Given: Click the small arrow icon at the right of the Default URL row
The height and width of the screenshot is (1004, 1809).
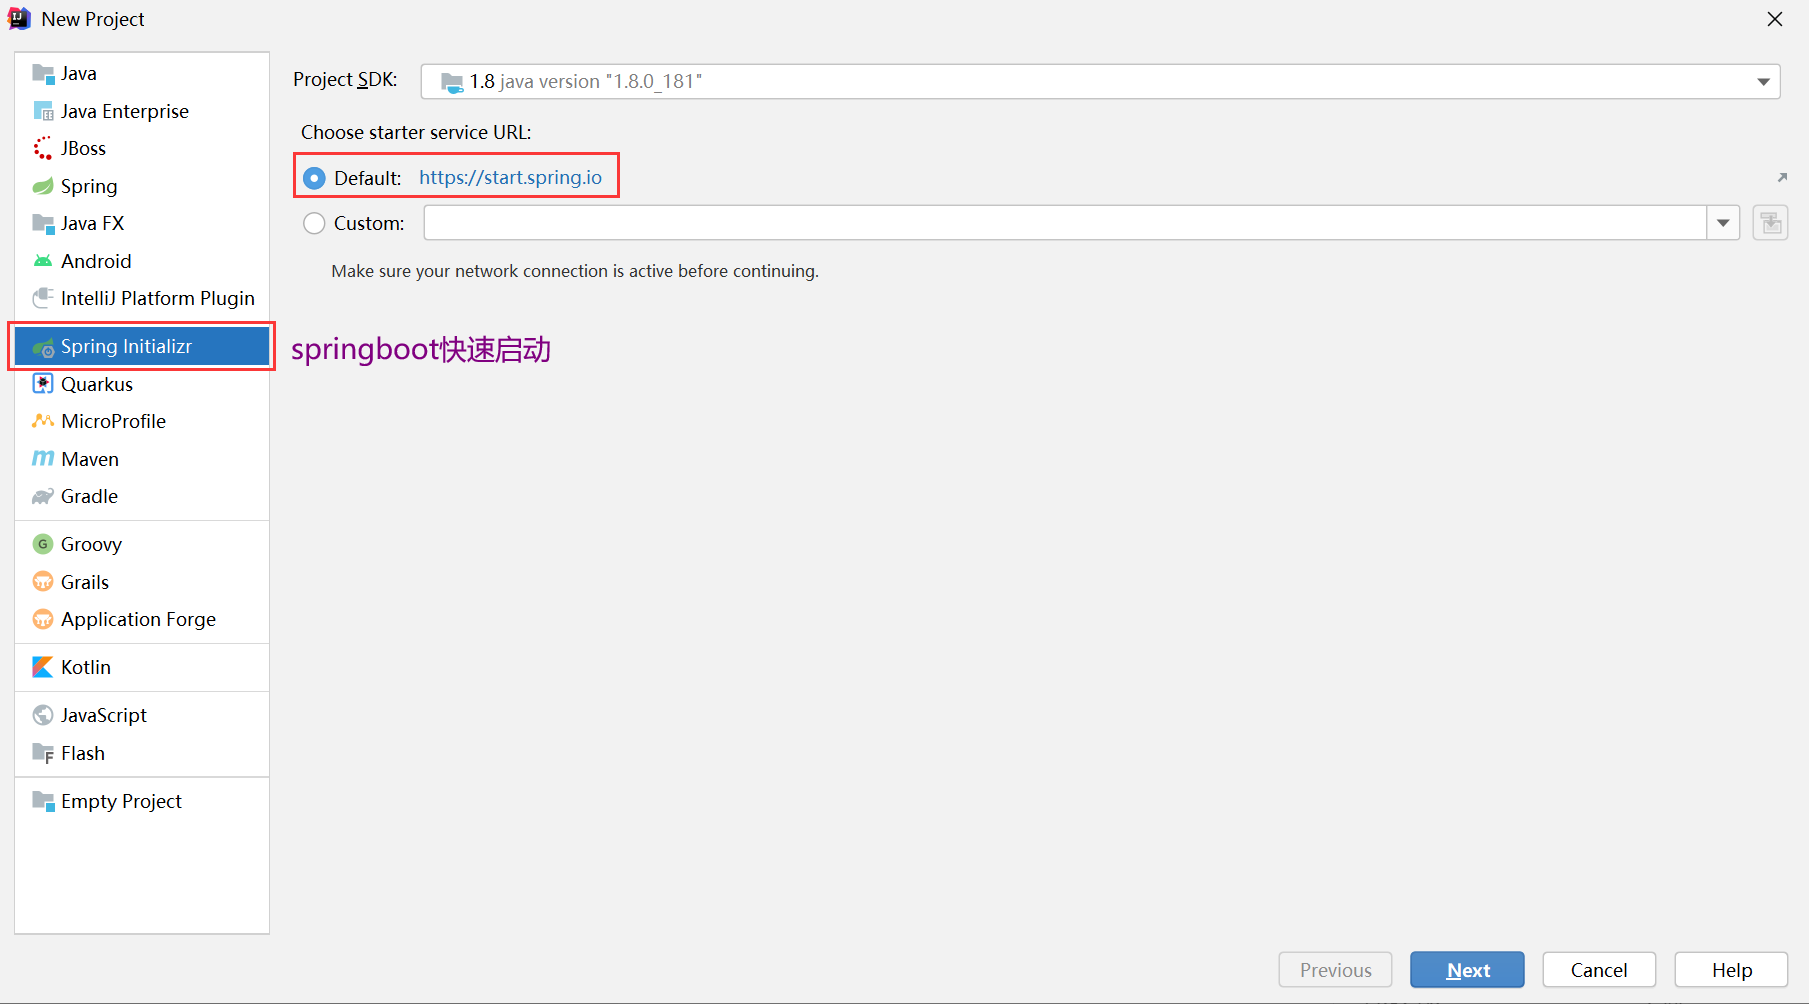Looking at the screenshot, I should (1782, 177).
